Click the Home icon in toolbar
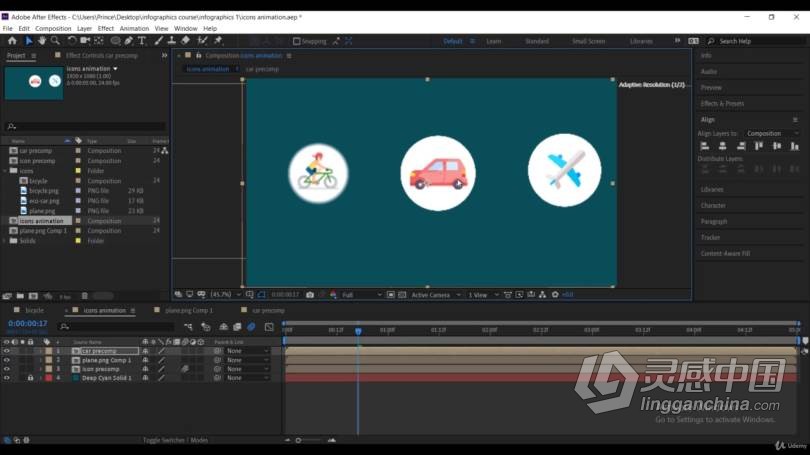This screenshot has width=810, height=455. 12,40
